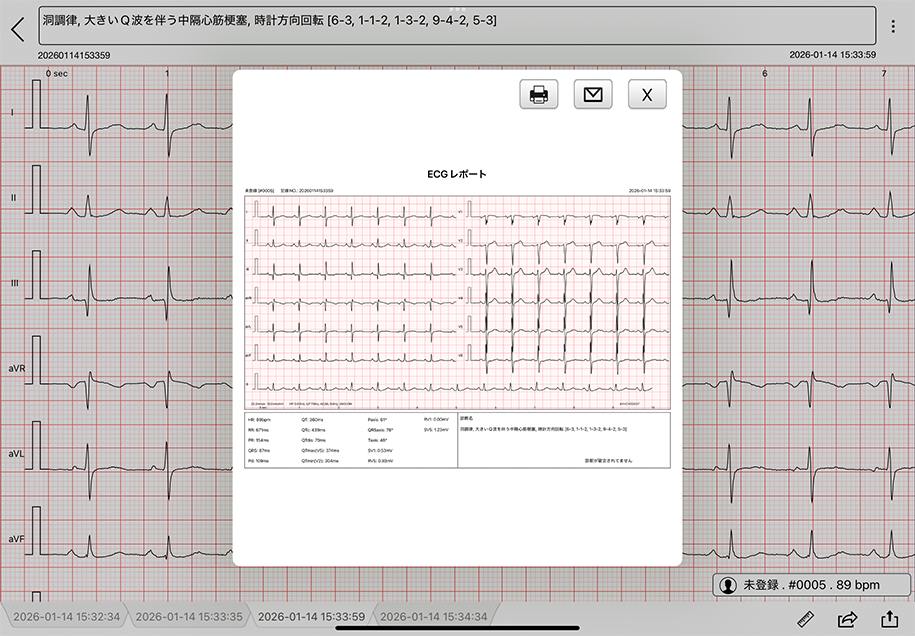The image size is (915, 636).
Task: Tap the measurements table in report
Action: point(350,440)
